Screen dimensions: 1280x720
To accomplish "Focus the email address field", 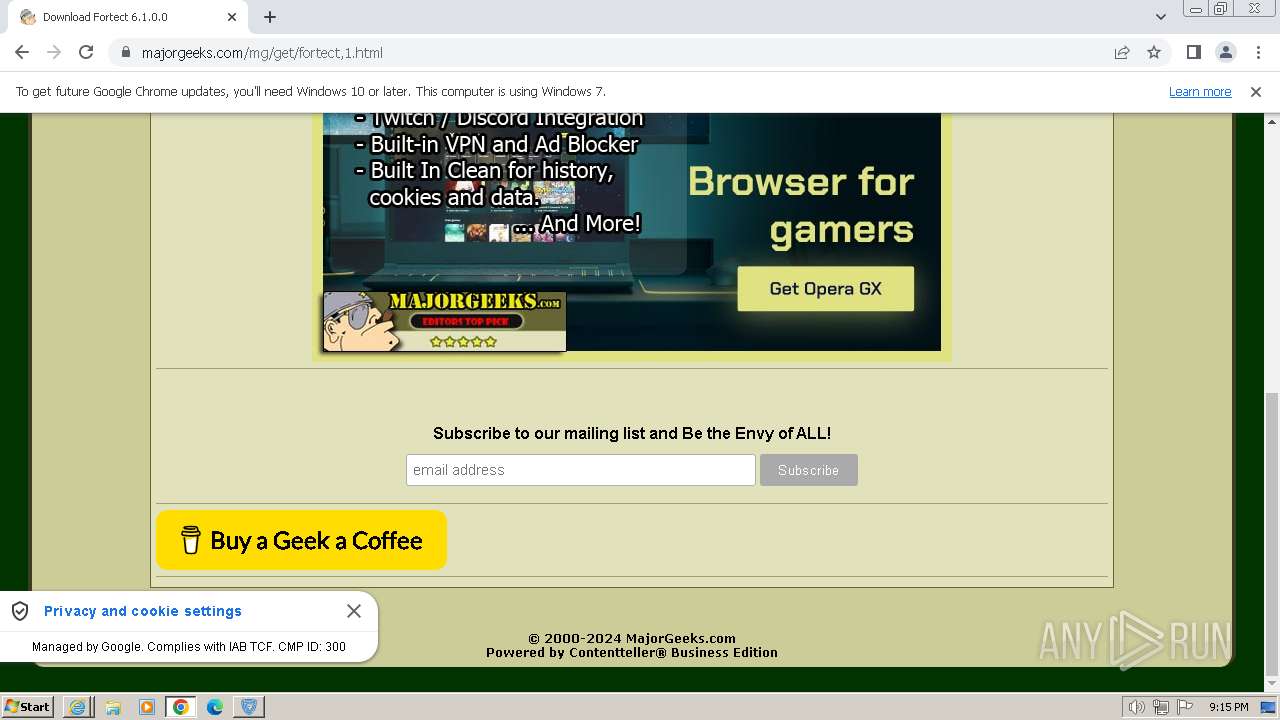I will point(580,470).
